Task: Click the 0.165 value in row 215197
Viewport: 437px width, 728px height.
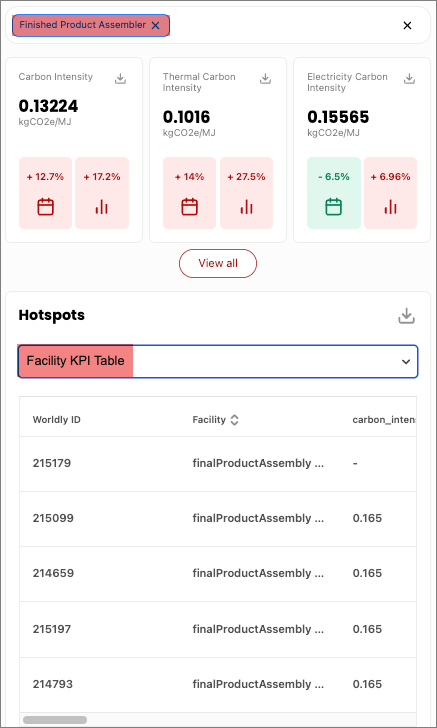Action: [367, 629]
